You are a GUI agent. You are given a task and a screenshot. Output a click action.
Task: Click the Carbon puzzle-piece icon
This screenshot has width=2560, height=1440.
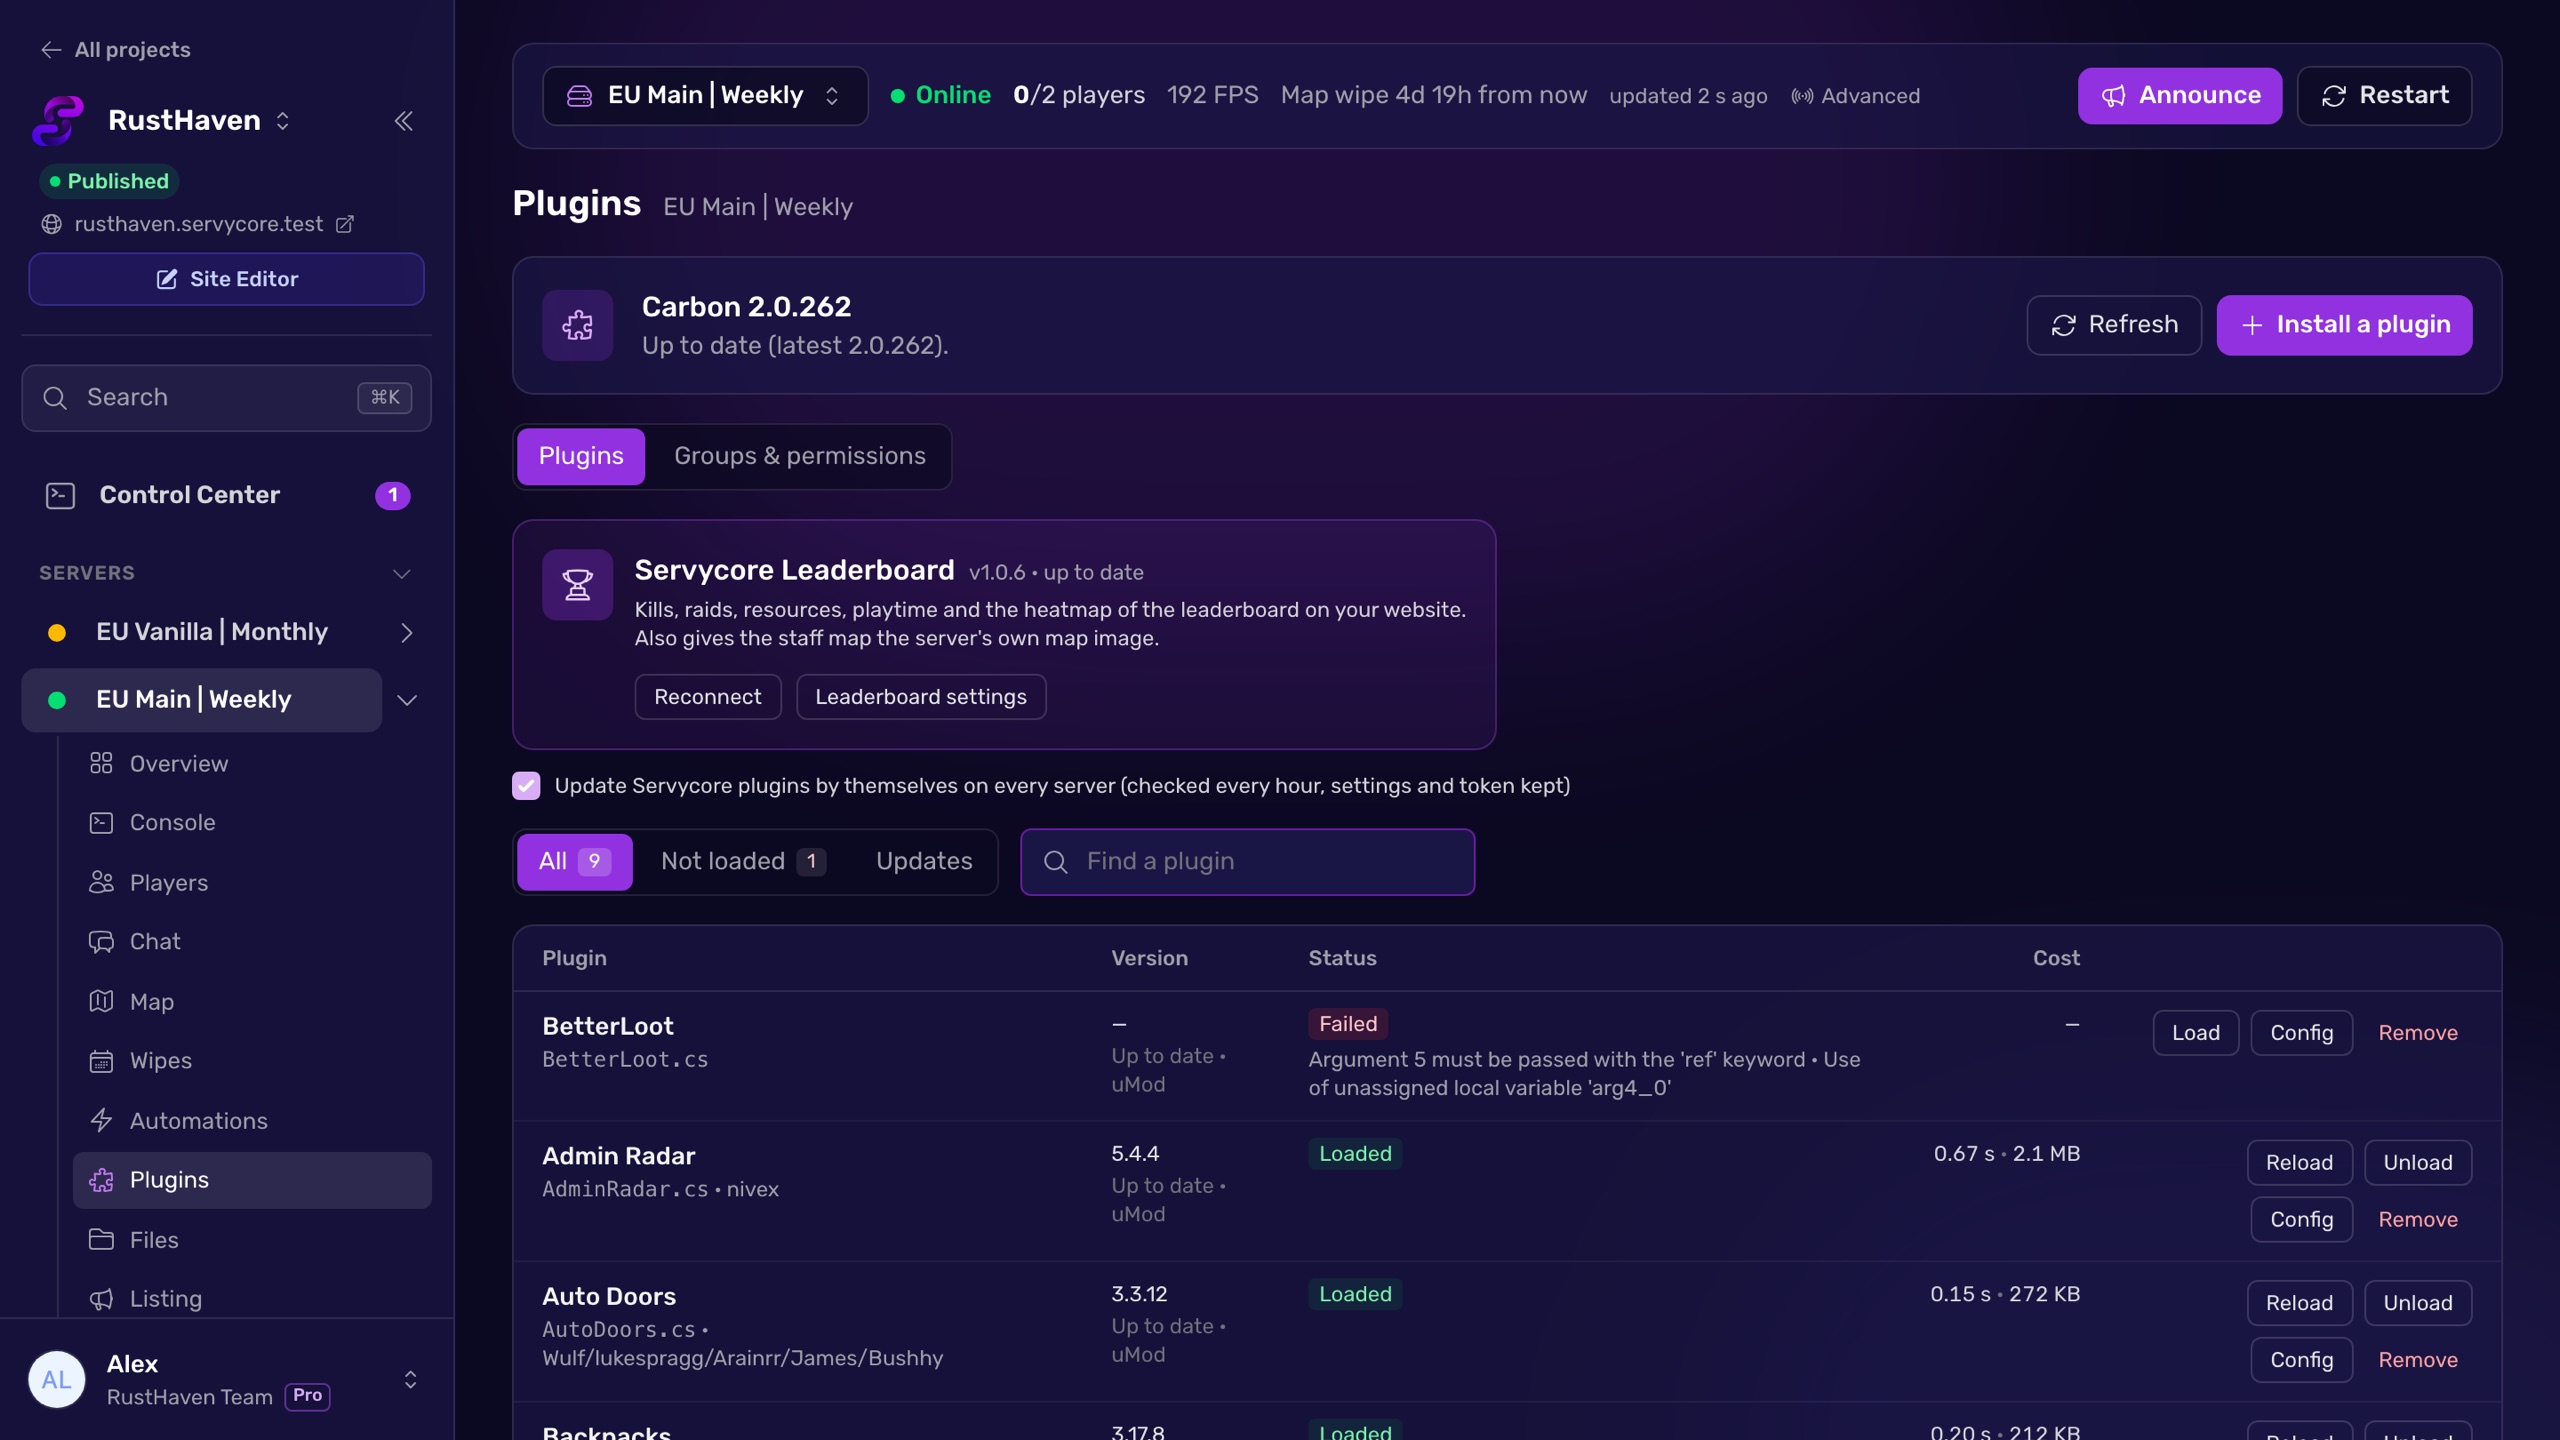tap(577, 325)
